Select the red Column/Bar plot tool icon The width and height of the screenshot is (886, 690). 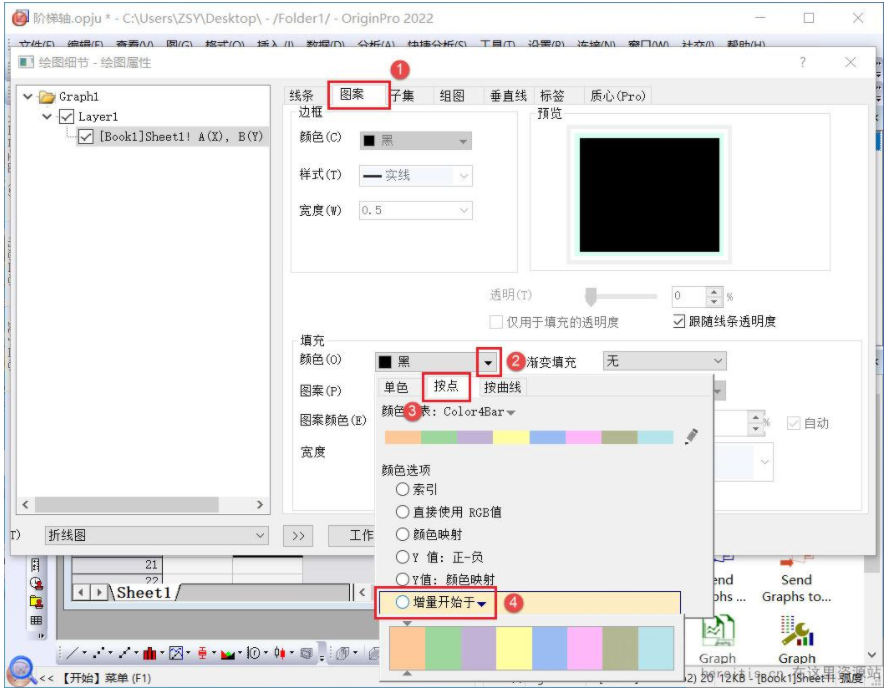(x=149, y=653)
